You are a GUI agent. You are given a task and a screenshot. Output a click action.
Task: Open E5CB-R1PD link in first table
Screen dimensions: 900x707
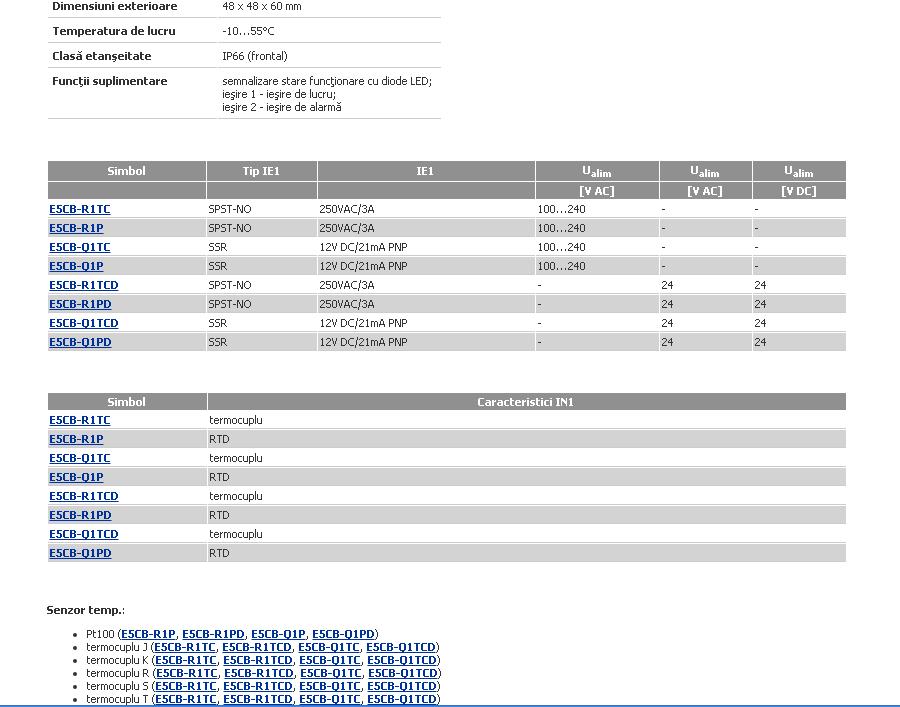coord(80,304)
